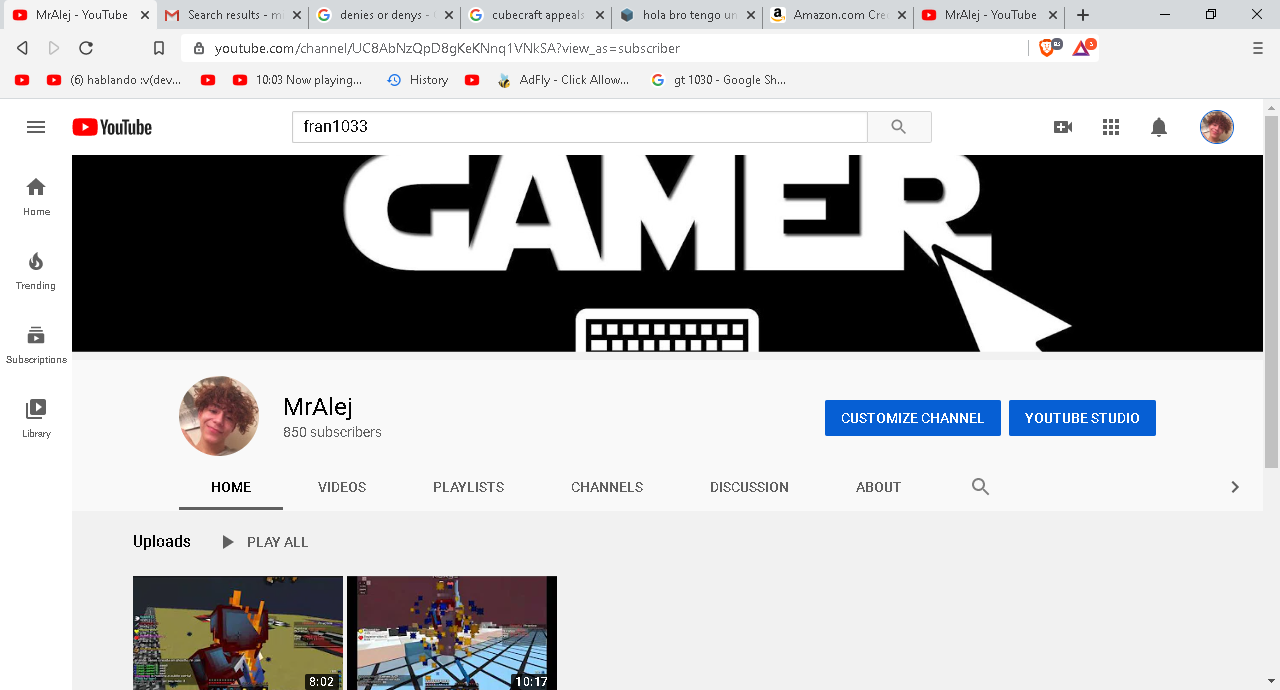Open the 8:02 upload thumbnail
This screenshot has height=690, width=1280.
[238, 633]
